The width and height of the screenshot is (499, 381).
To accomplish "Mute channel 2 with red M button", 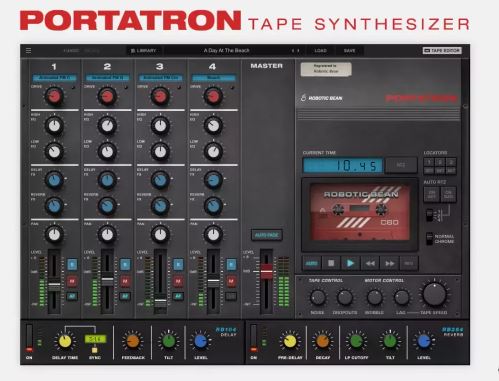I will click(125, 281).
